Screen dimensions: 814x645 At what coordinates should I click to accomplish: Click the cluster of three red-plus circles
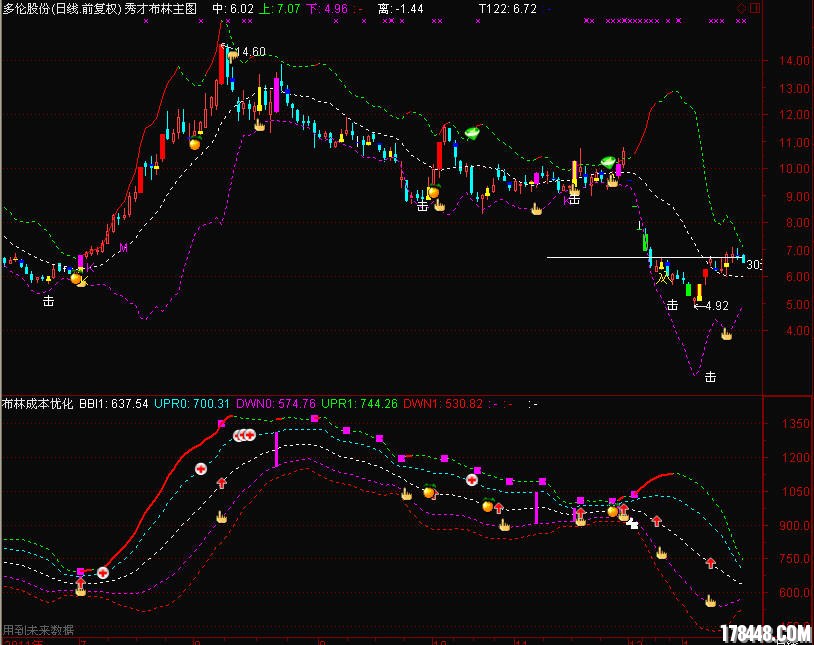tap(244, 435)
